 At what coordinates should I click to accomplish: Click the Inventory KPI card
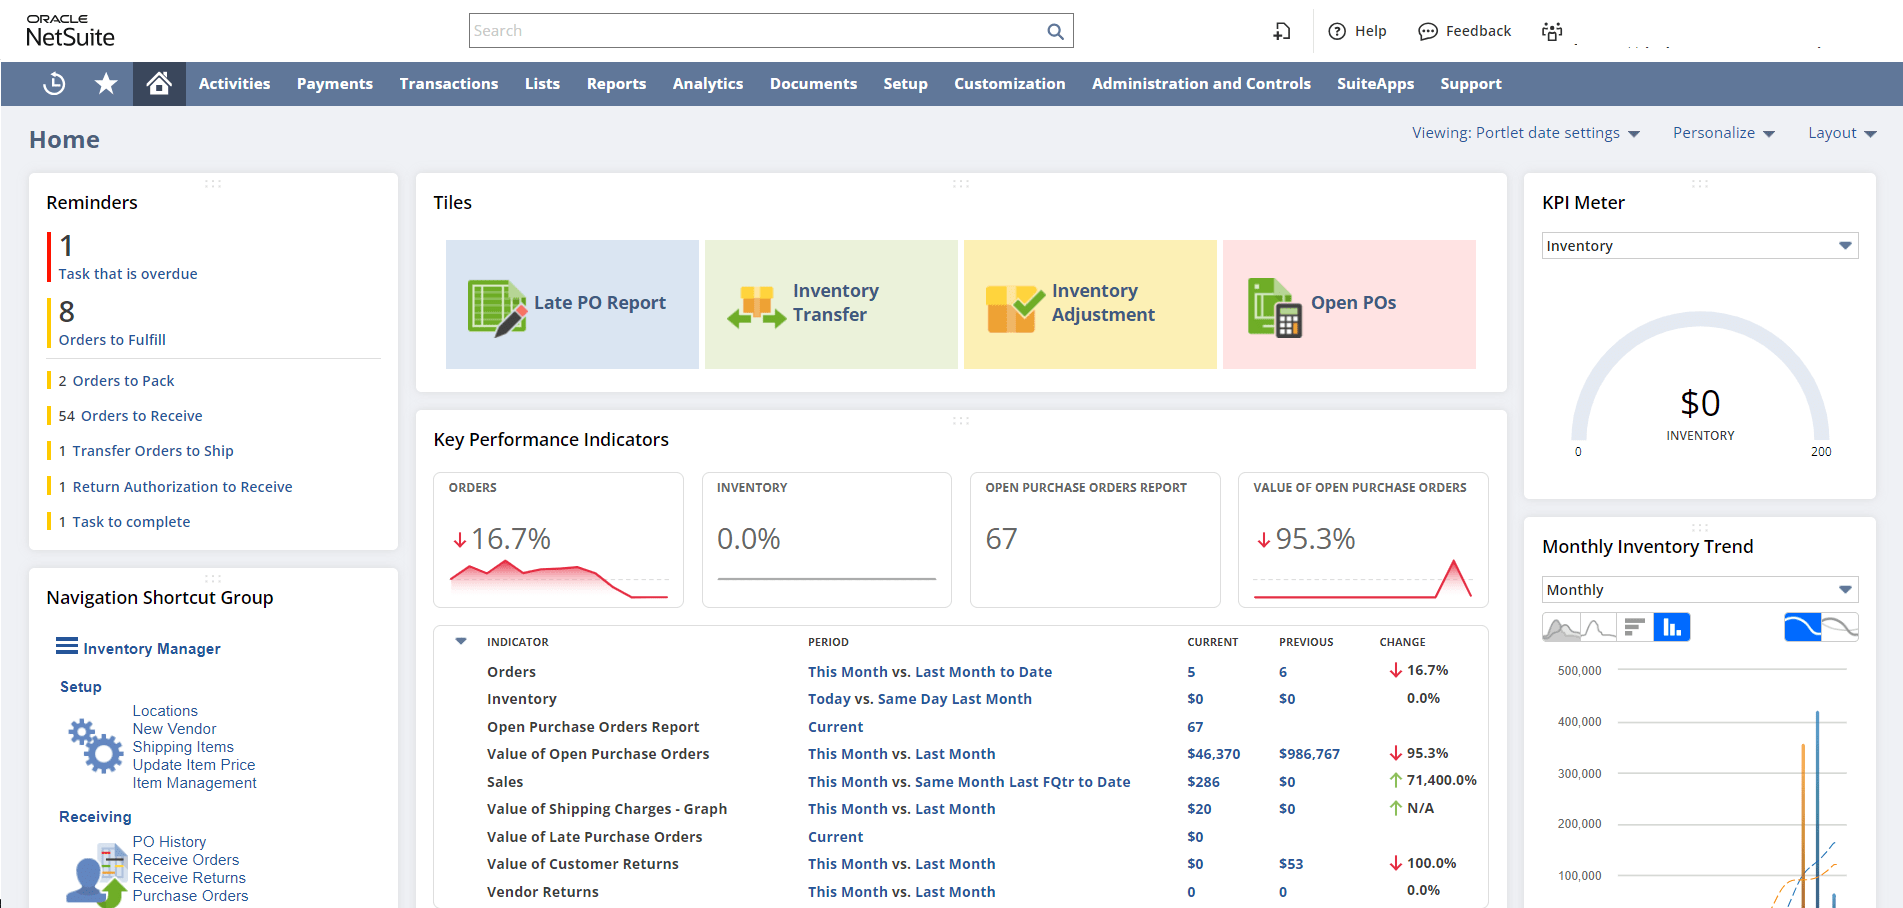(827, 540)
